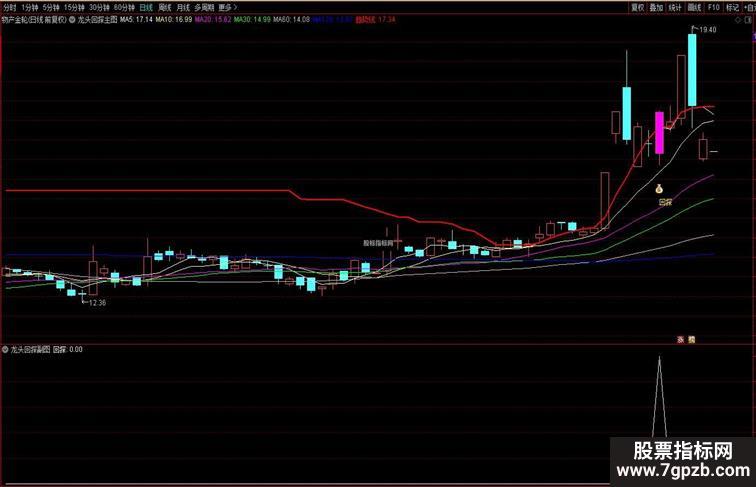756x487 pixels.
Task: Click the red trend line value 17.34
Action: (387, 20)
